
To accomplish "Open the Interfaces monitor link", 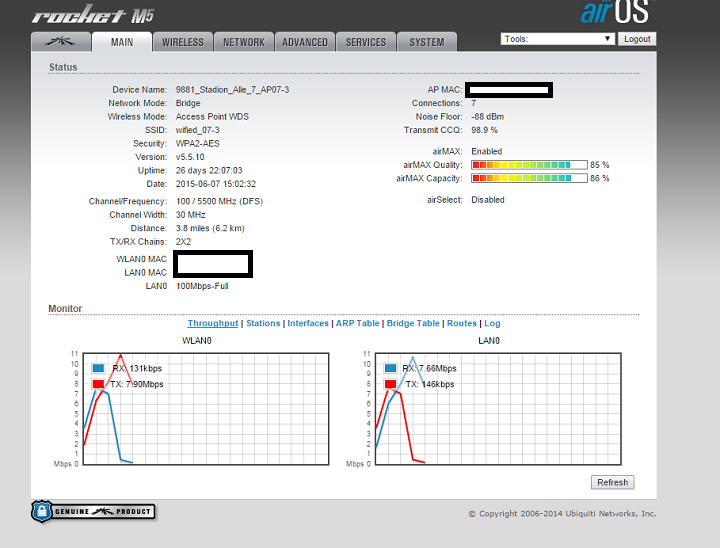I will pos(308,323).
